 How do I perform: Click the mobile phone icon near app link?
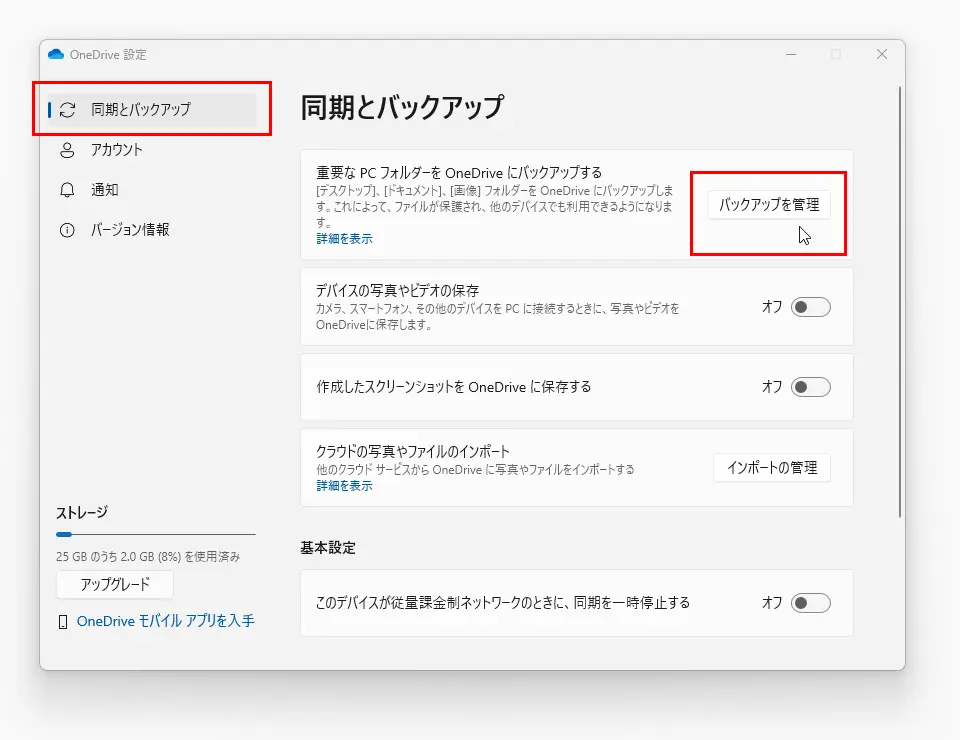coord(64,622)
